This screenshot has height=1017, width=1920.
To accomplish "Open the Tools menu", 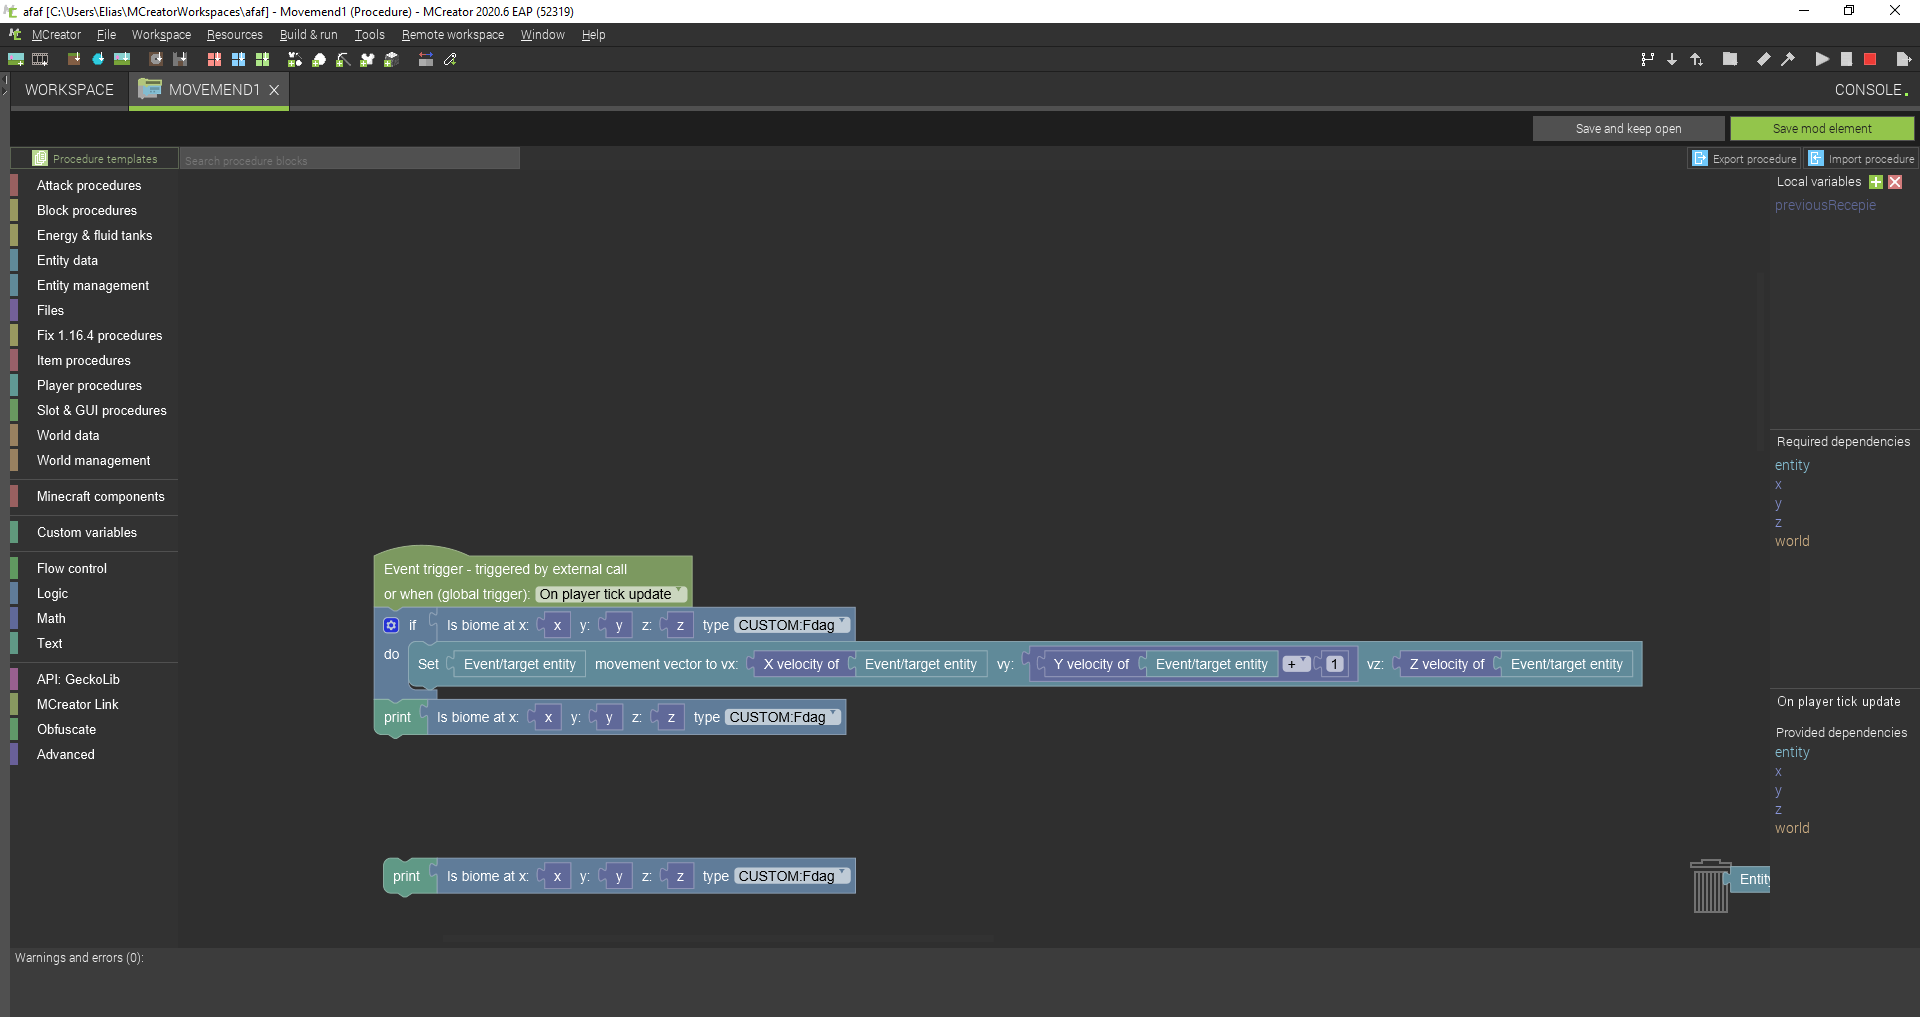I will pos(369,35).
